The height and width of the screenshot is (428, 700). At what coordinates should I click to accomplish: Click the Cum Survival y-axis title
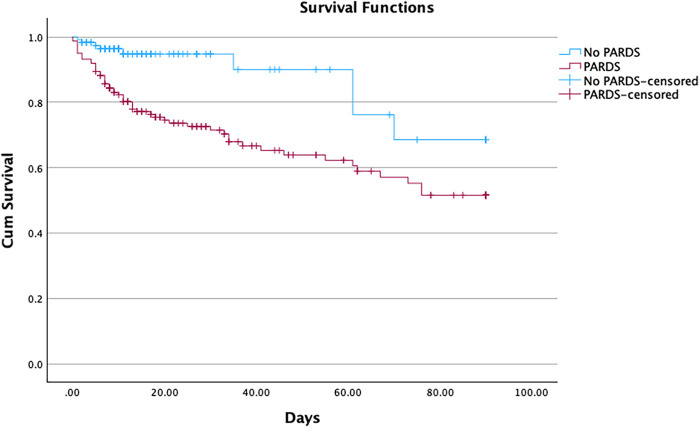pos(8,200)
